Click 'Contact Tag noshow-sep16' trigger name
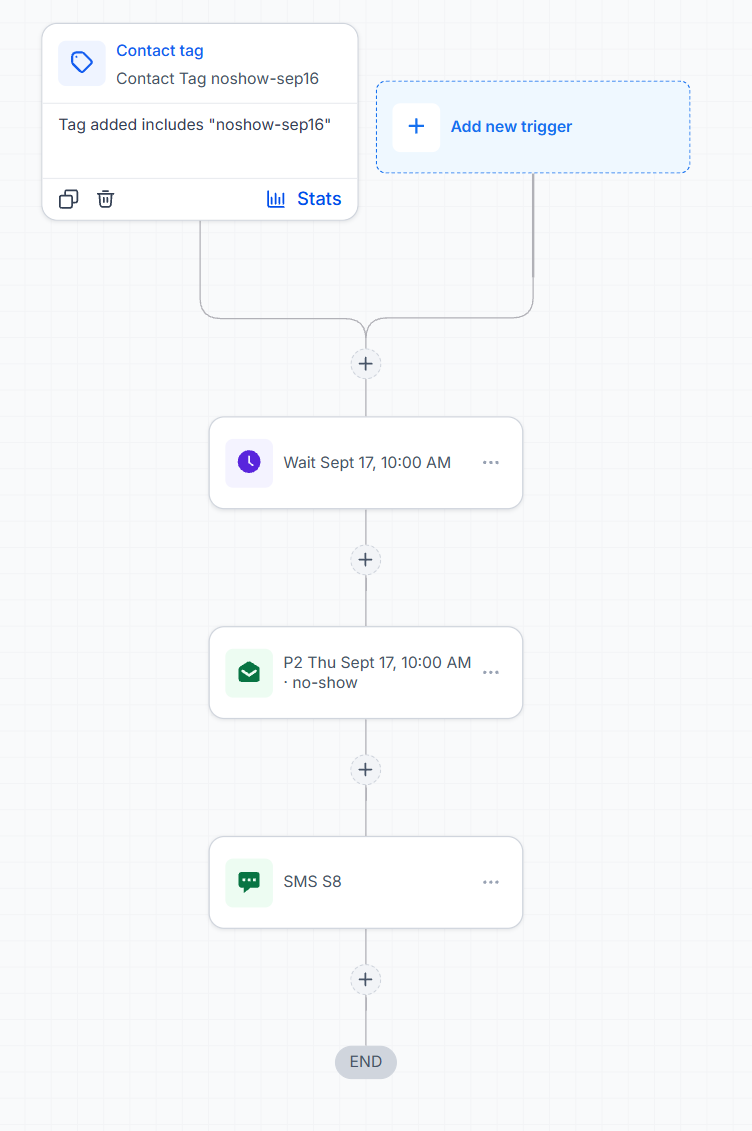The width and height of the screenshot is (752, 1131). pos(217,79)
